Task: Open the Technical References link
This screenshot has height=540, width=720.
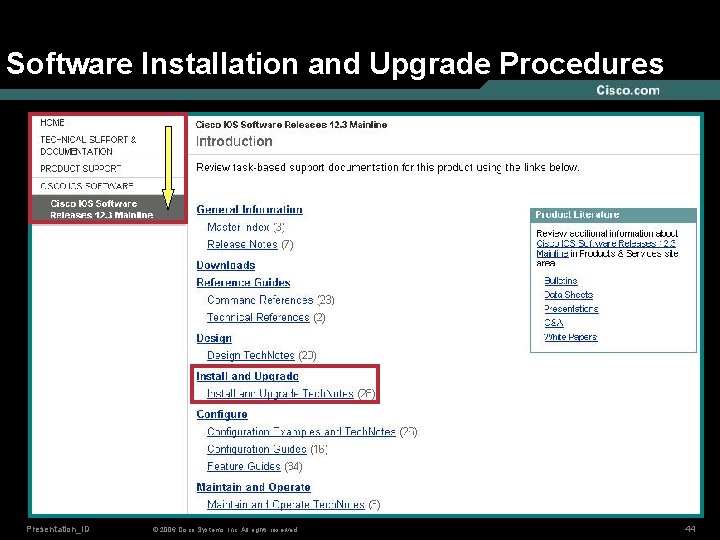Action: click(x=258, y=317)
